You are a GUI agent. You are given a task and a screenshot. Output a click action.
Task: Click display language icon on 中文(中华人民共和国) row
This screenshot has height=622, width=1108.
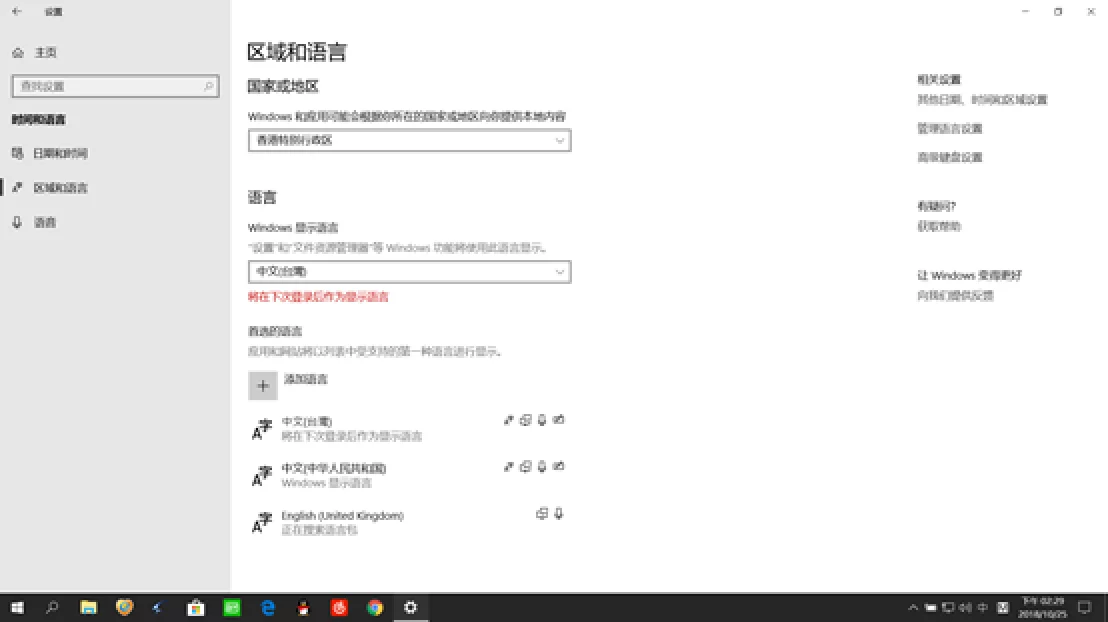(508, 466)
